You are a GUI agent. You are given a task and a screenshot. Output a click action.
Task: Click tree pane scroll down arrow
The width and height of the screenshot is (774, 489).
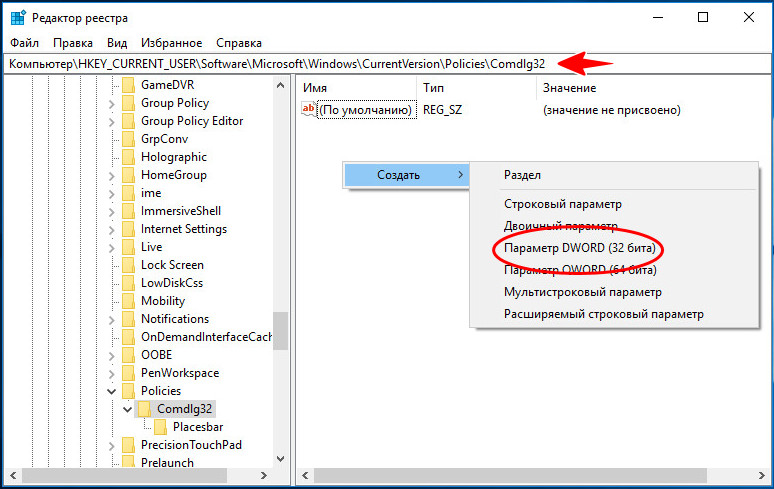(280, 459)
